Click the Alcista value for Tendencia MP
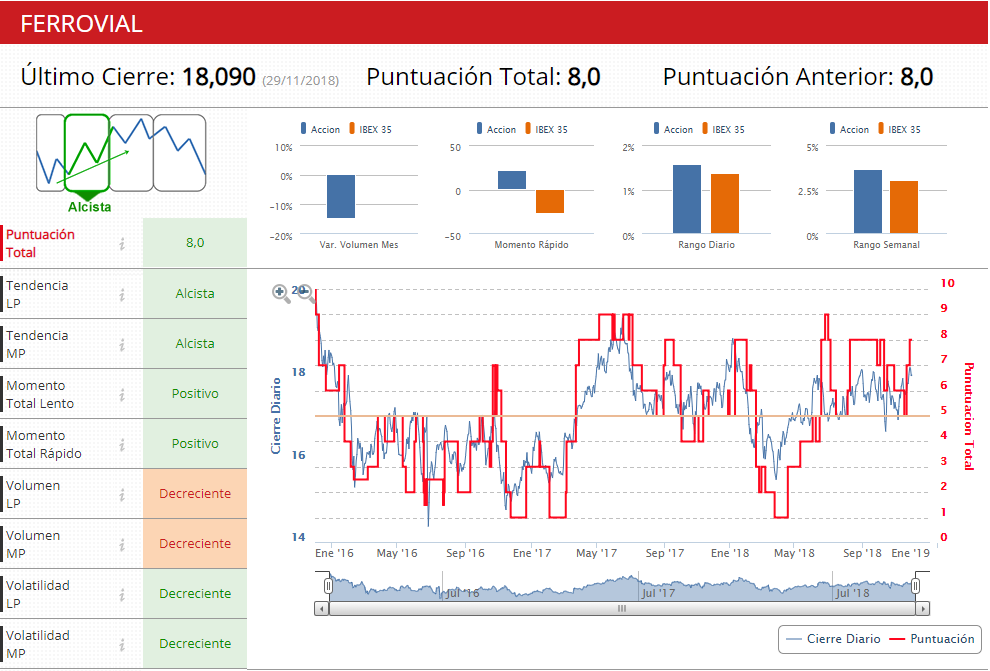 (195, 343)
